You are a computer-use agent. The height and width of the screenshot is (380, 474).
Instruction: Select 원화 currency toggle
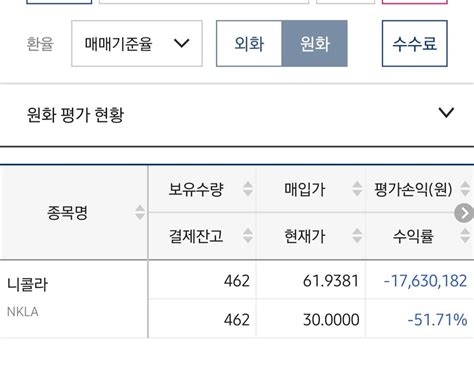coord(315,44)
